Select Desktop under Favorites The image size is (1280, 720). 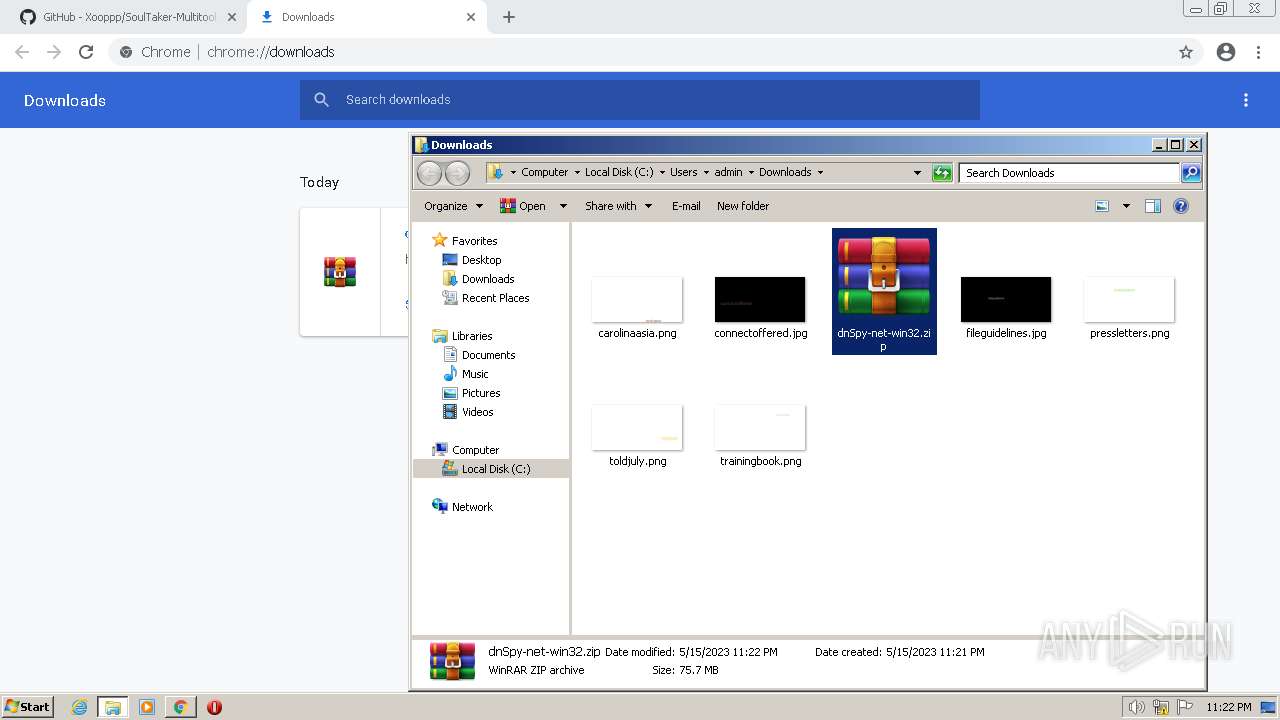click(481, 260)
